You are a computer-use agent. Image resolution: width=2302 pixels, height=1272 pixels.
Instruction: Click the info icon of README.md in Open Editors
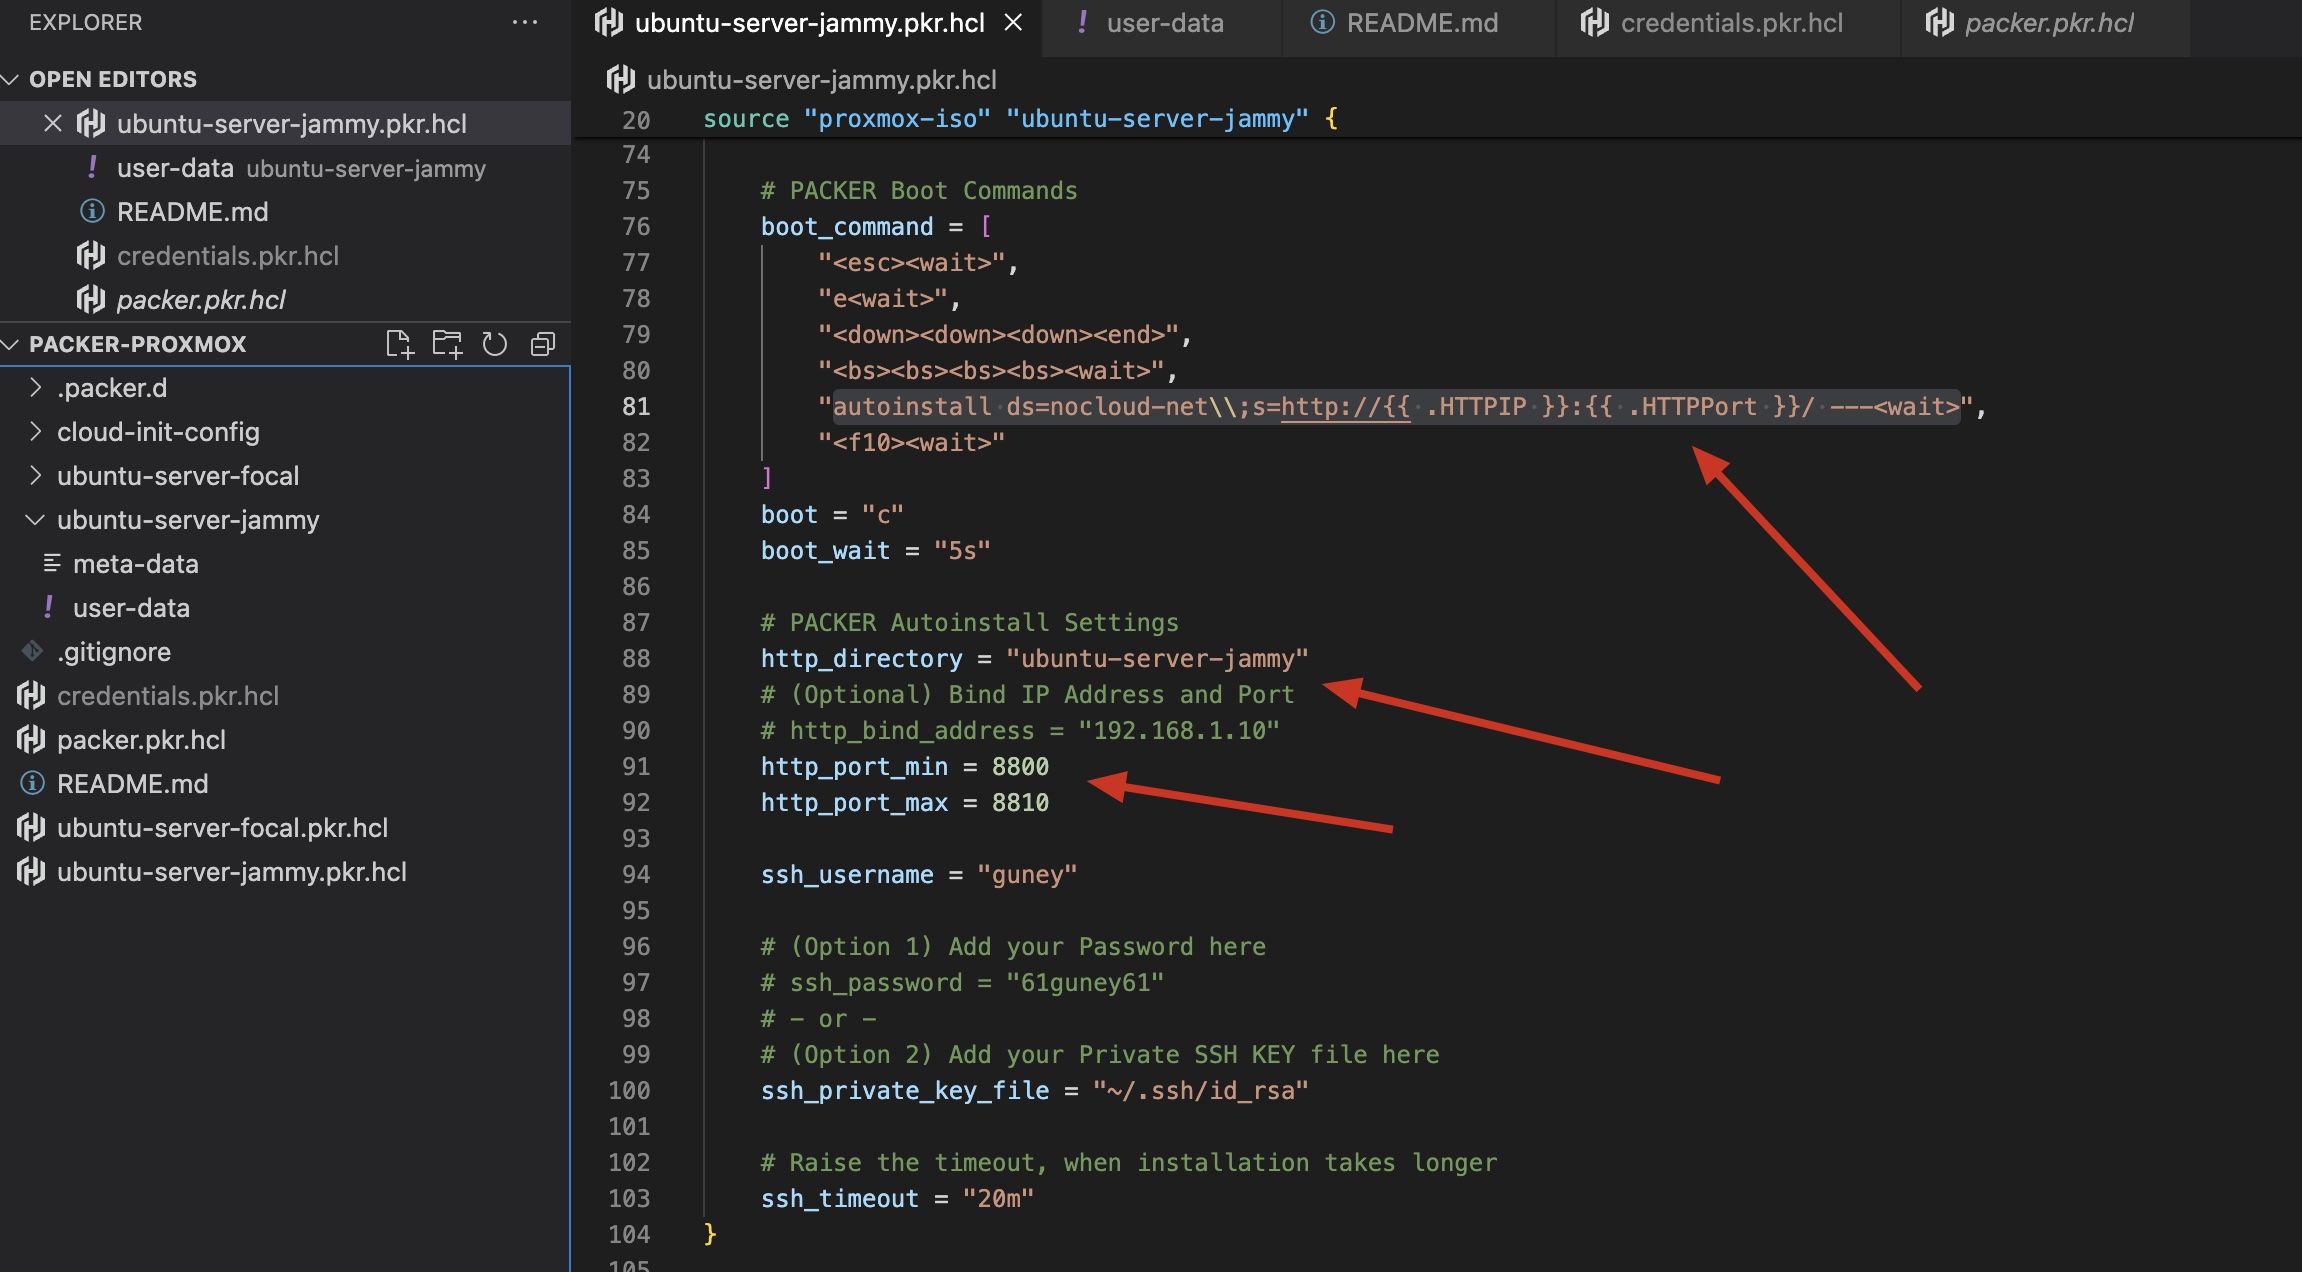point(92,211)
